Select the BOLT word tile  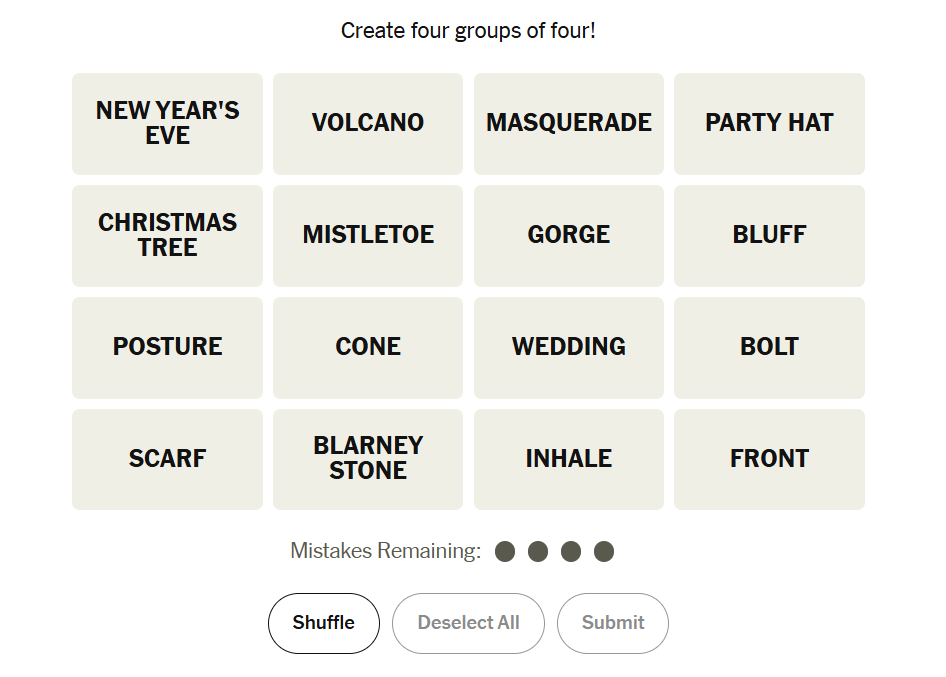click(x=769, y=347)
